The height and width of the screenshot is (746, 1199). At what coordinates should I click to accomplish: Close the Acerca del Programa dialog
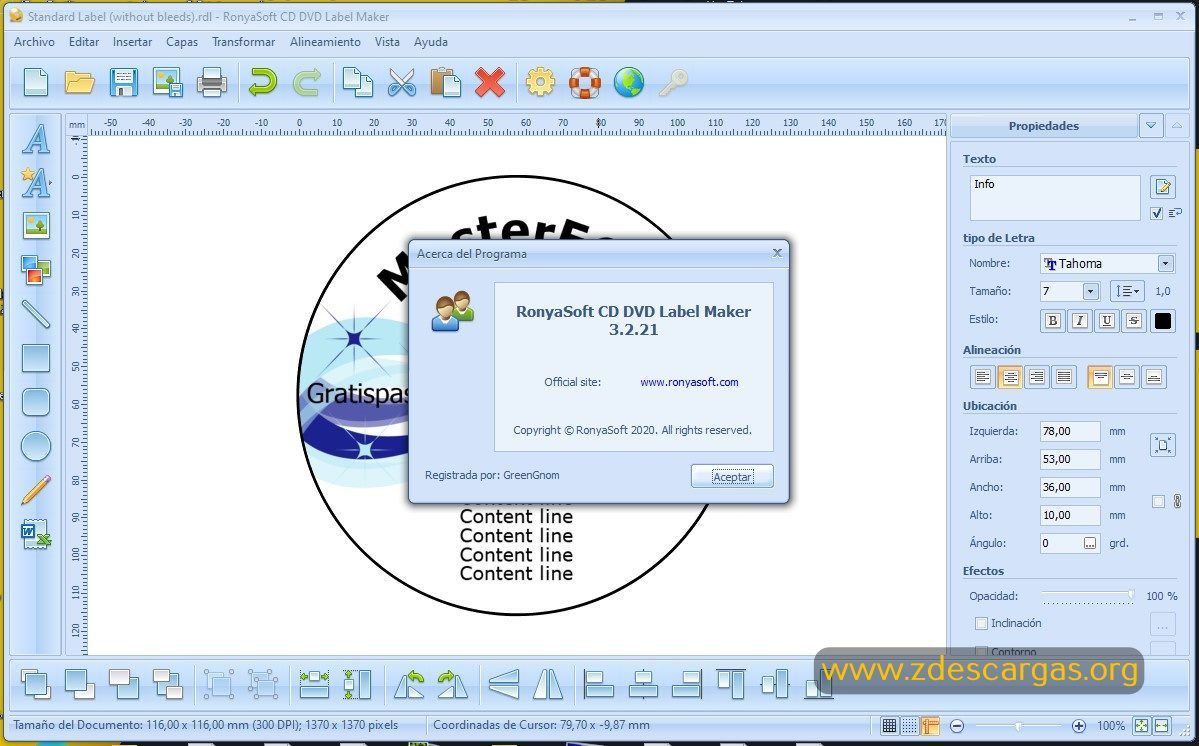coord(777,253)
